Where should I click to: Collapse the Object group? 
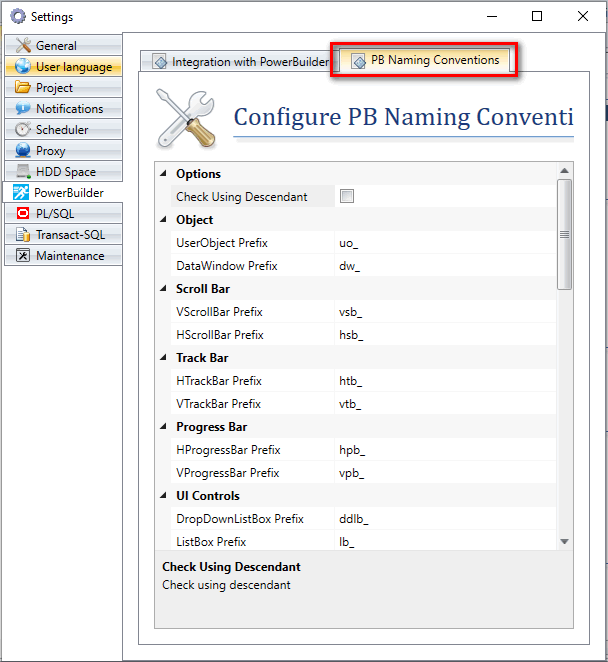[163, 219]
